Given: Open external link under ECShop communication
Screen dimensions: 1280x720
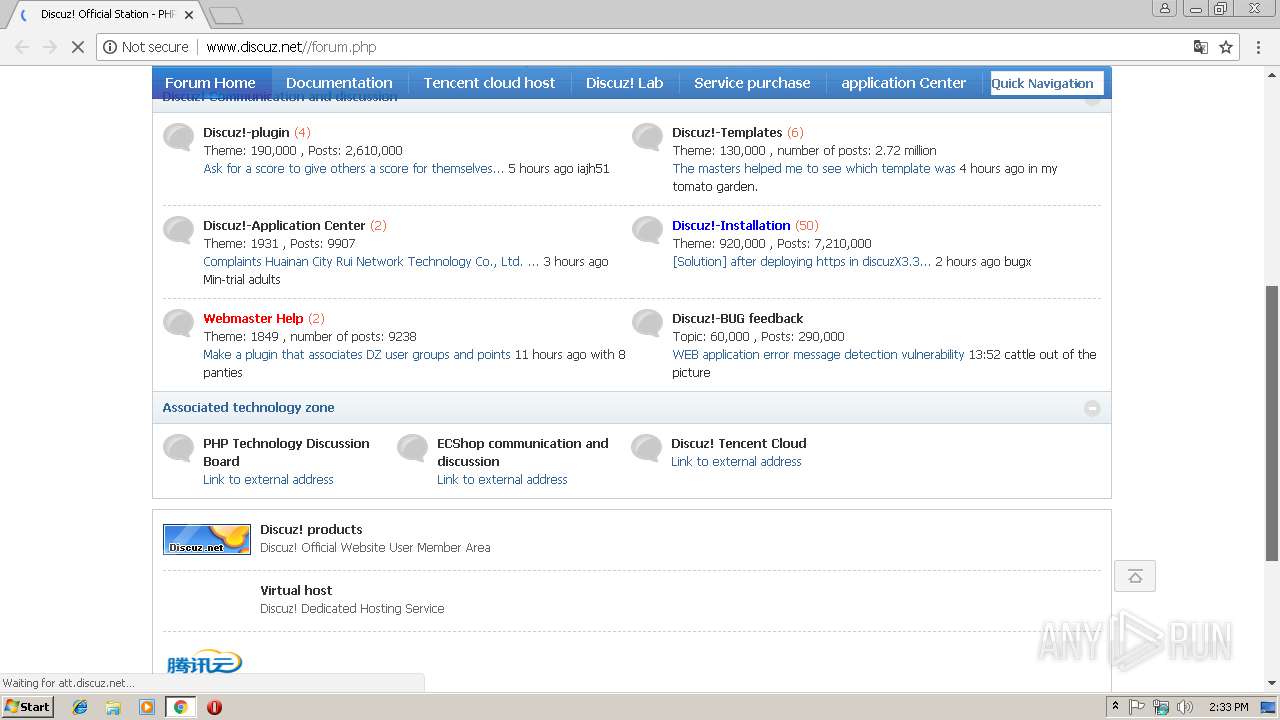Looking at the screenshot, I should coord(502,479).
